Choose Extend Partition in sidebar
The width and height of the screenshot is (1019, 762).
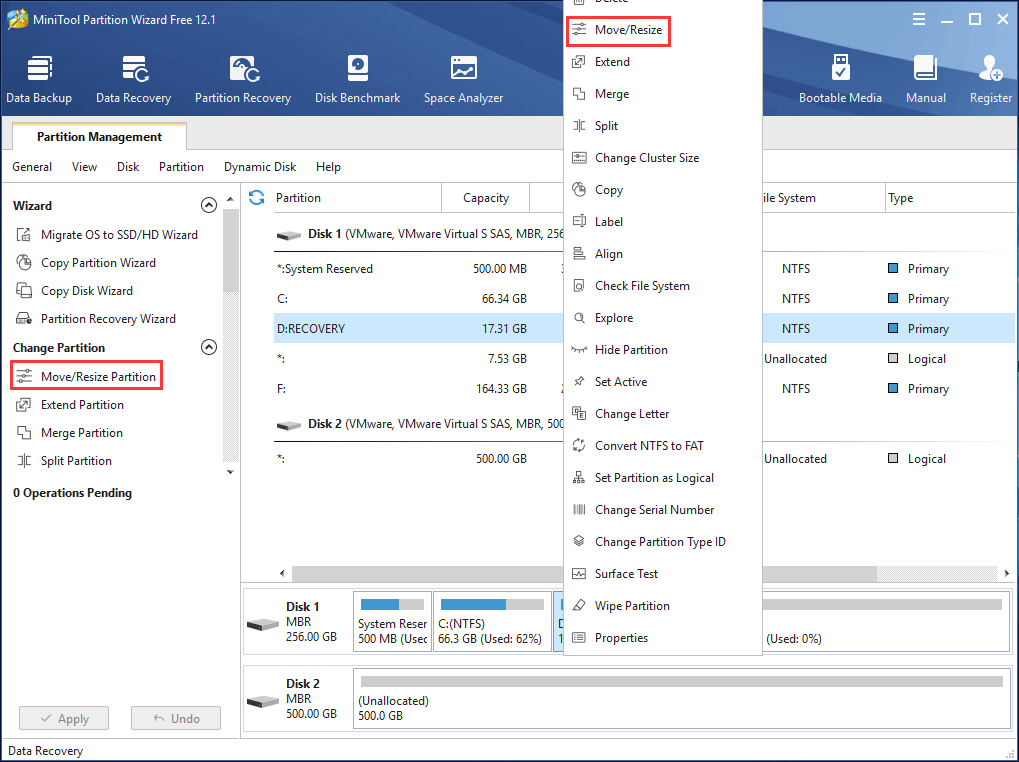tap(70, 405)
